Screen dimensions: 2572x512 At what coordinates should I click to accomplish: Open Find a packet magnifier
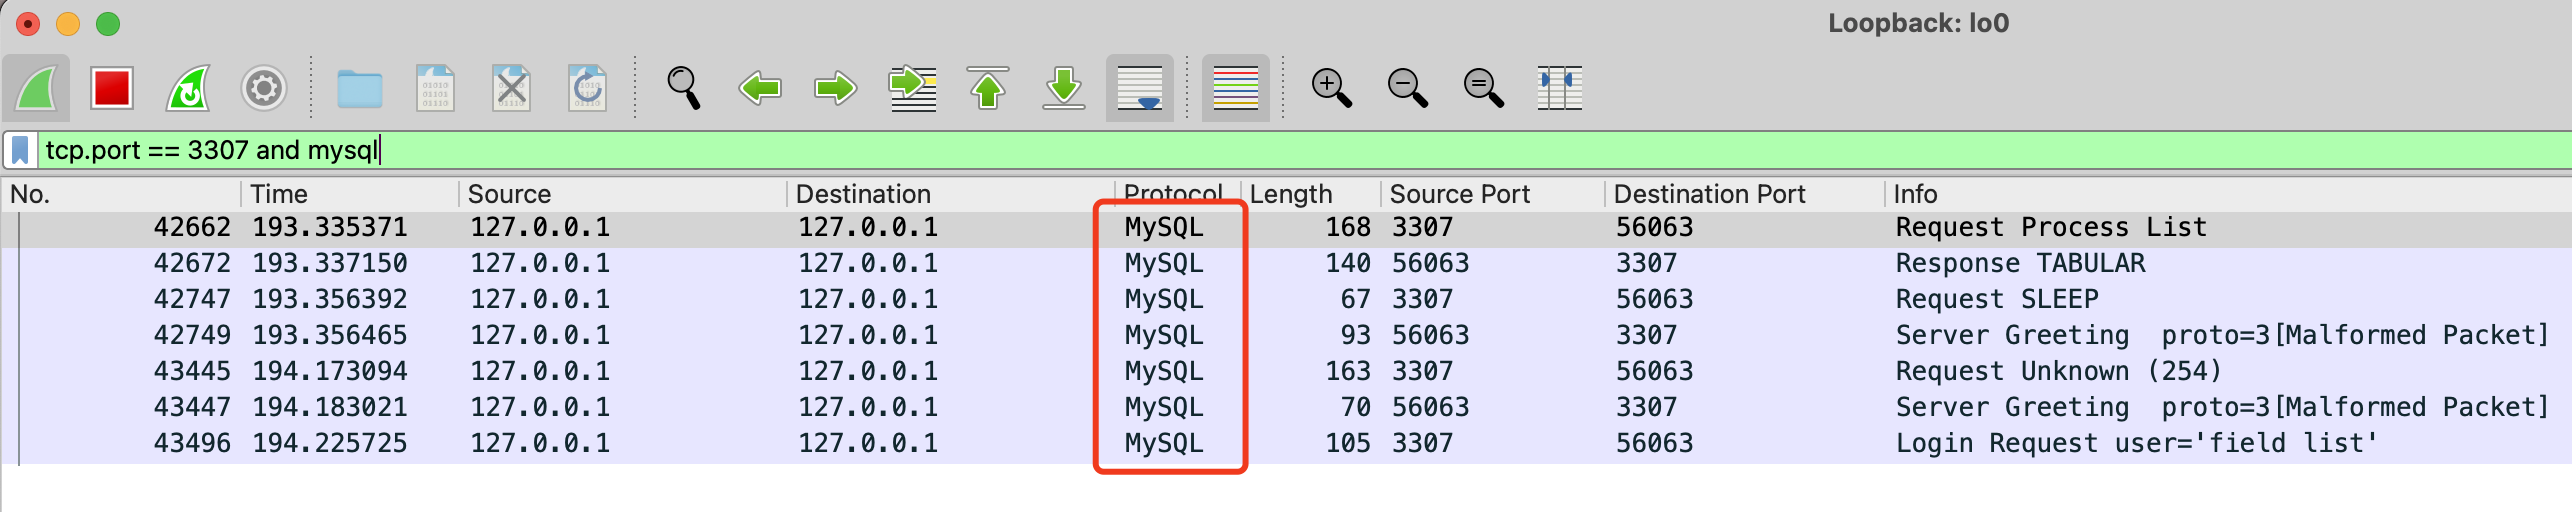[684, 89]
